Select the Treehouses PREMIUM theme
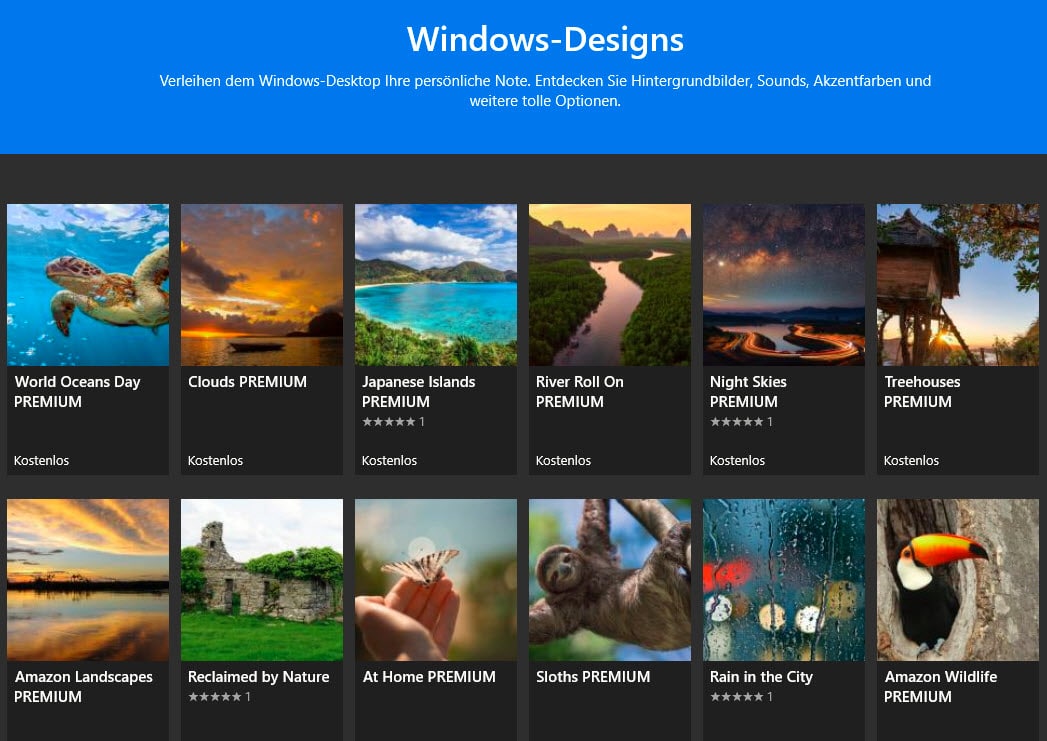The image size is (1047, 741). pos(957,285)
